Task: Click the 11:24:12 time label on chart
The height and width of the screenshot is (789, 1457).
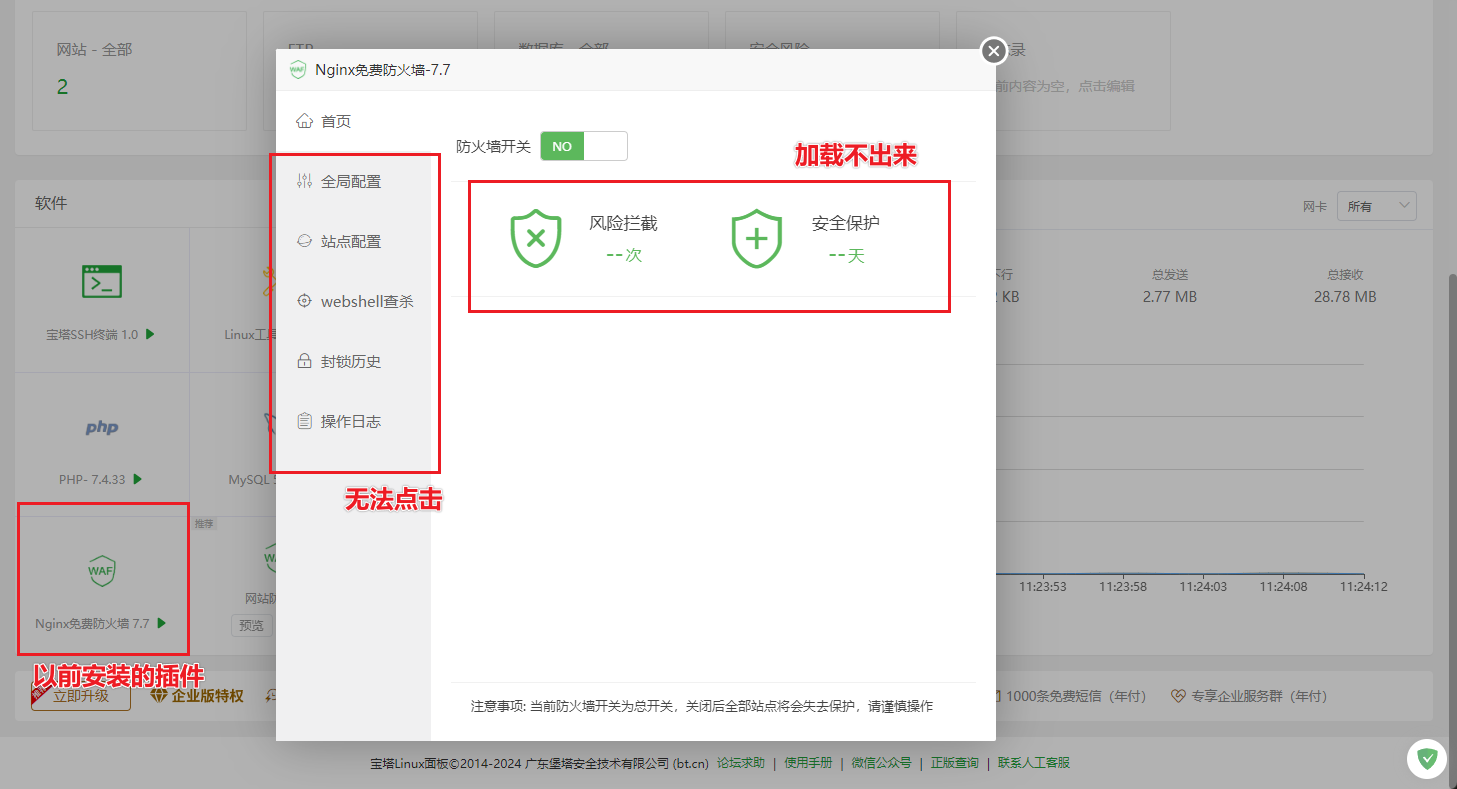Action: 1364,586
